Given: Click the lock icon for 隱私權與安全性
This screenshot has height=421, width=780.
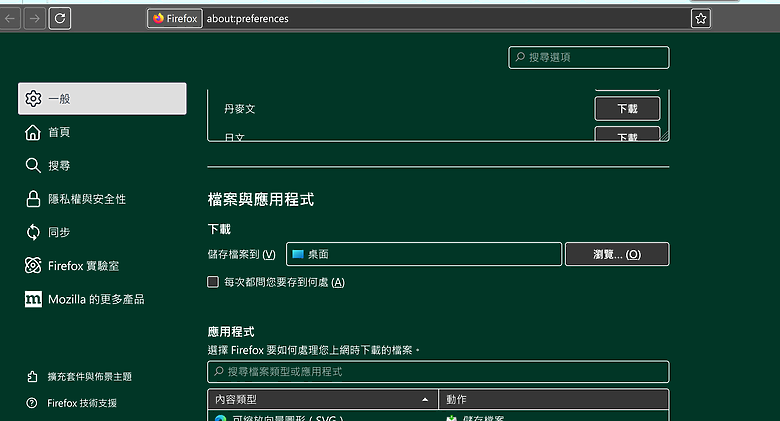Looking at the screenshot, I should click(33, 199).
